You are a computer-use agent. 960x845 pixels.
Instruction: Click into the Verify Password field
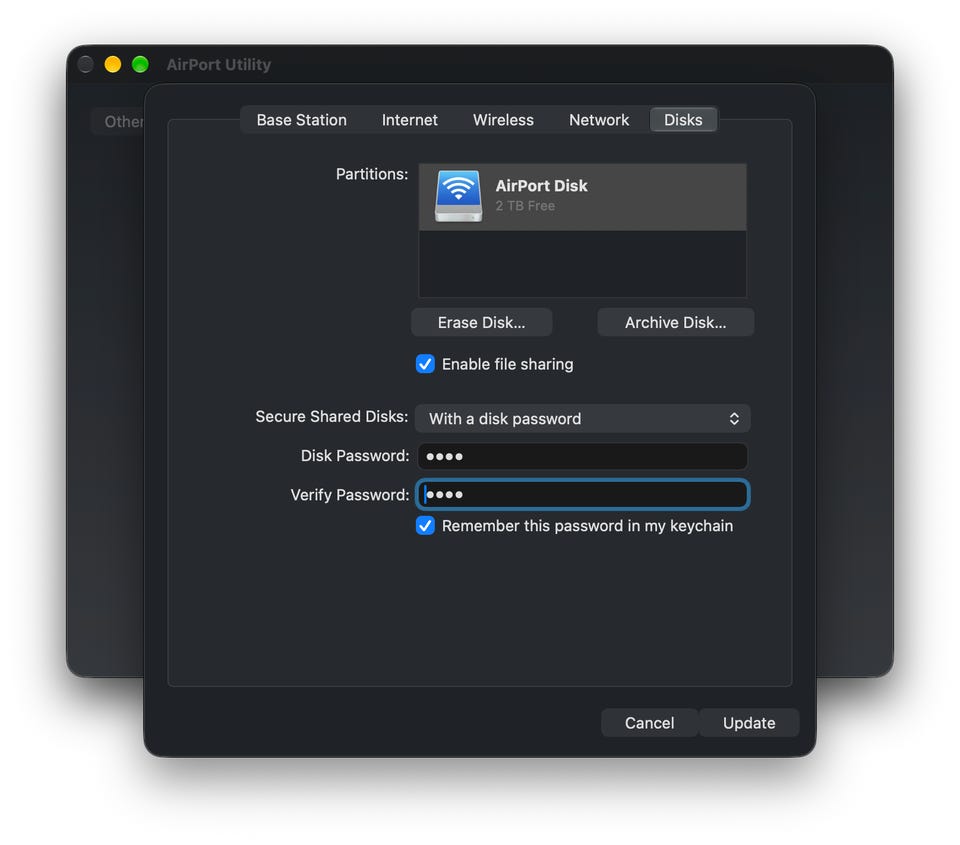tap(582, 495)
